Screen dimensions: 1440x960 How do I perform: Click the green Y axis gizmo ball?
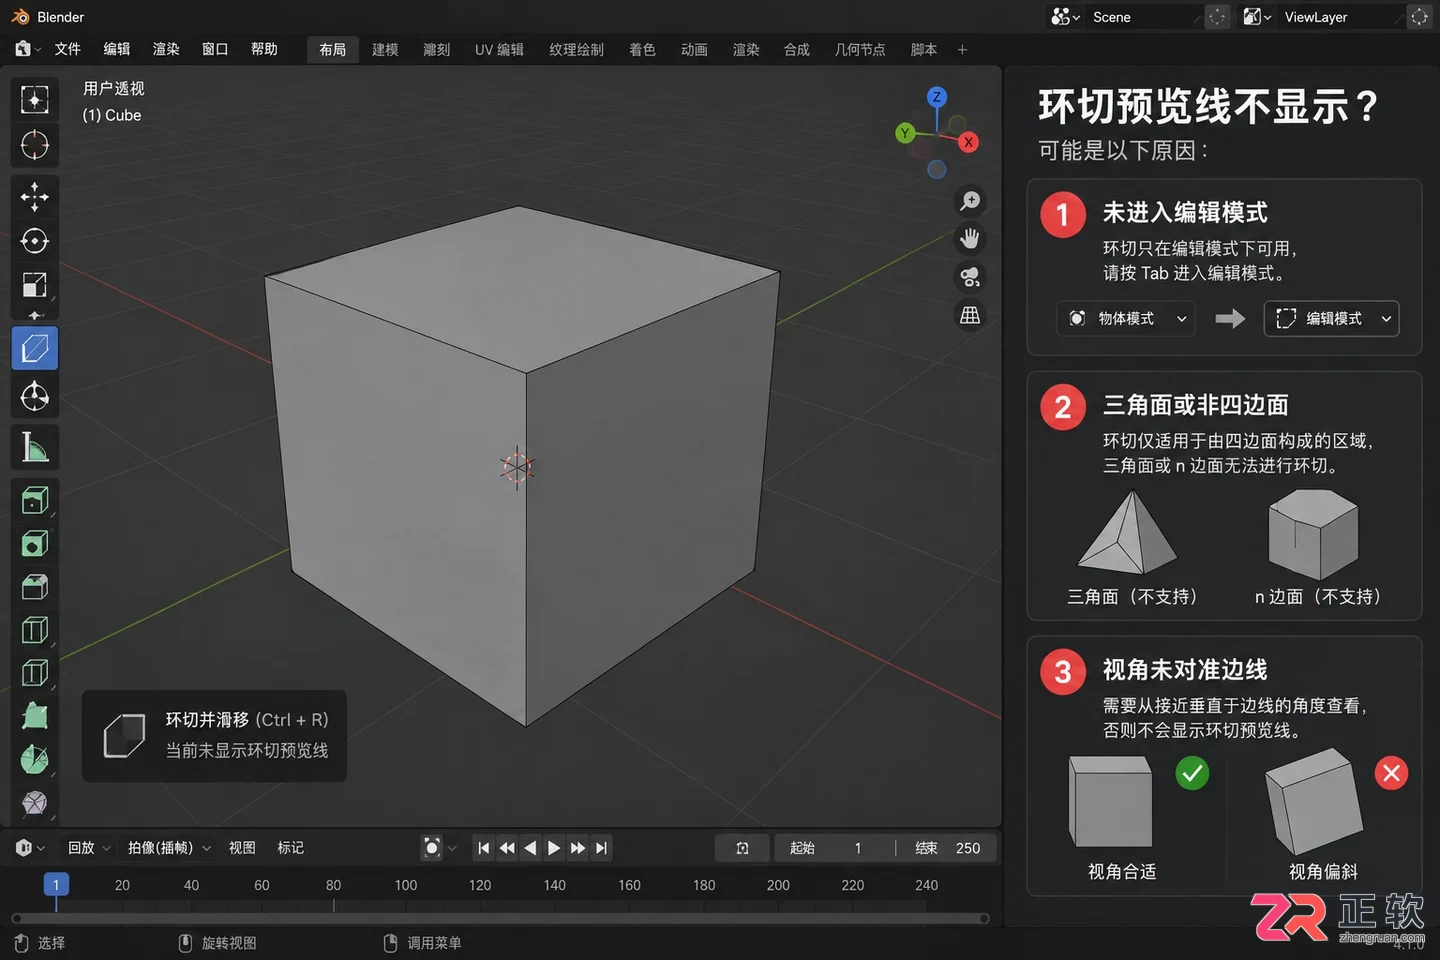(x=905, y=133)
